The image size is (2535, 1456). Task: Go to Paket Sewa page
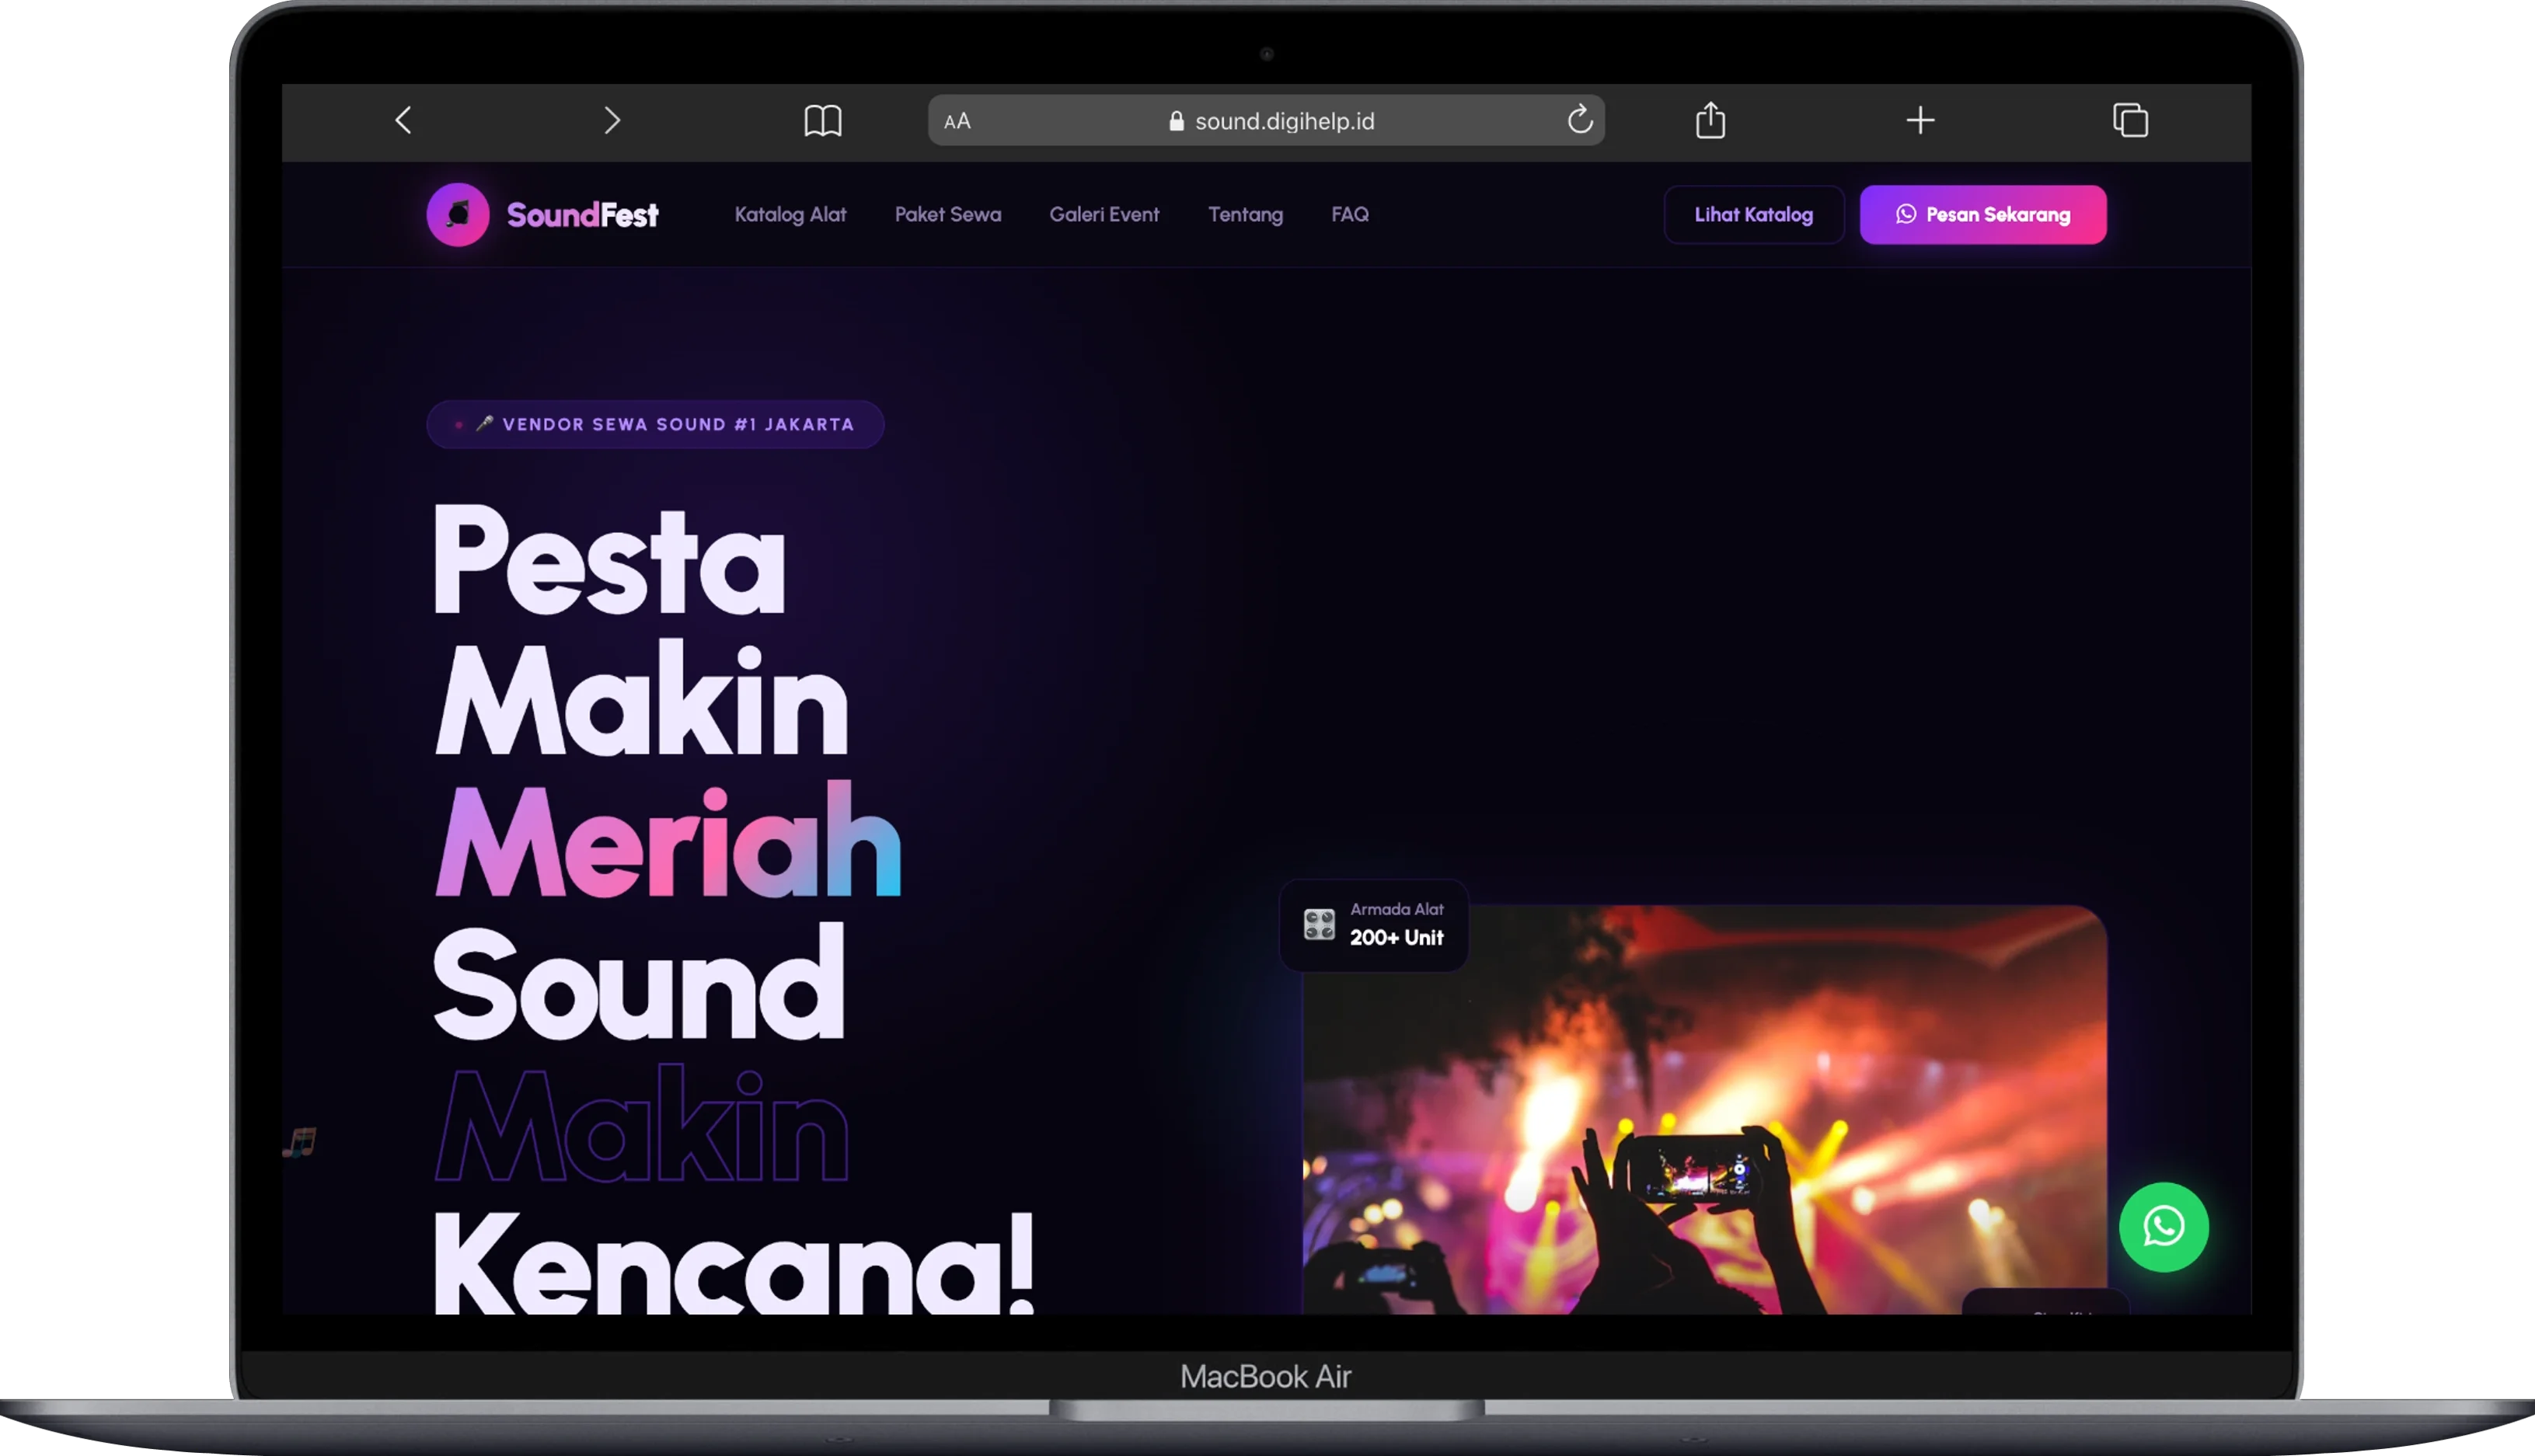pyautogui.click(x=947, y=215)
